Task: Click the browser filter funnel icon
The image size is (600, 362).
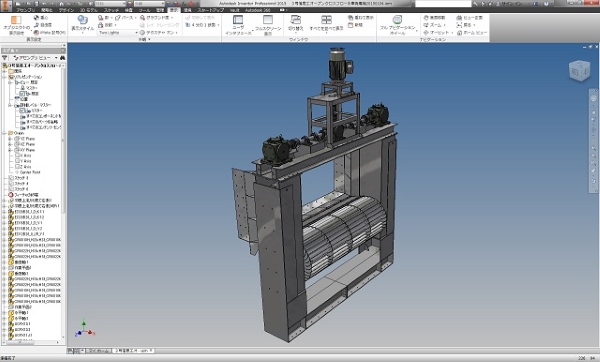Action: pyautogui.click(x=5, y=58)
